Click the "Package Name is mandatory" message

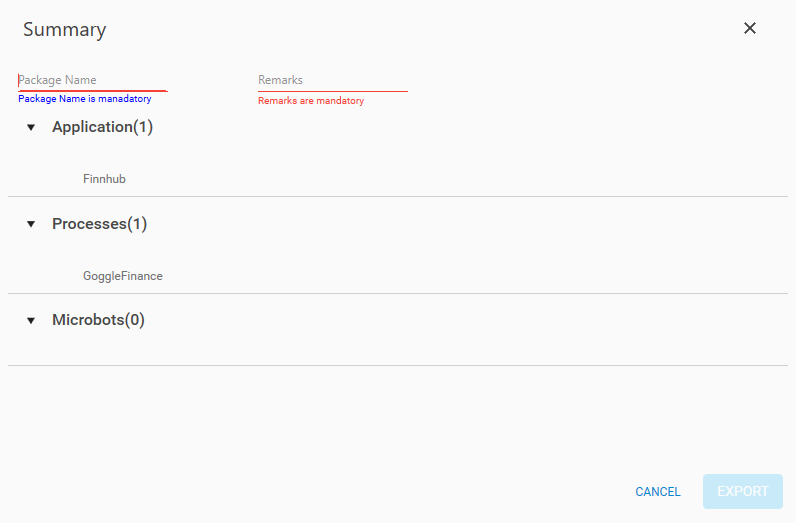pyautogui.click(x=85, y=99)
